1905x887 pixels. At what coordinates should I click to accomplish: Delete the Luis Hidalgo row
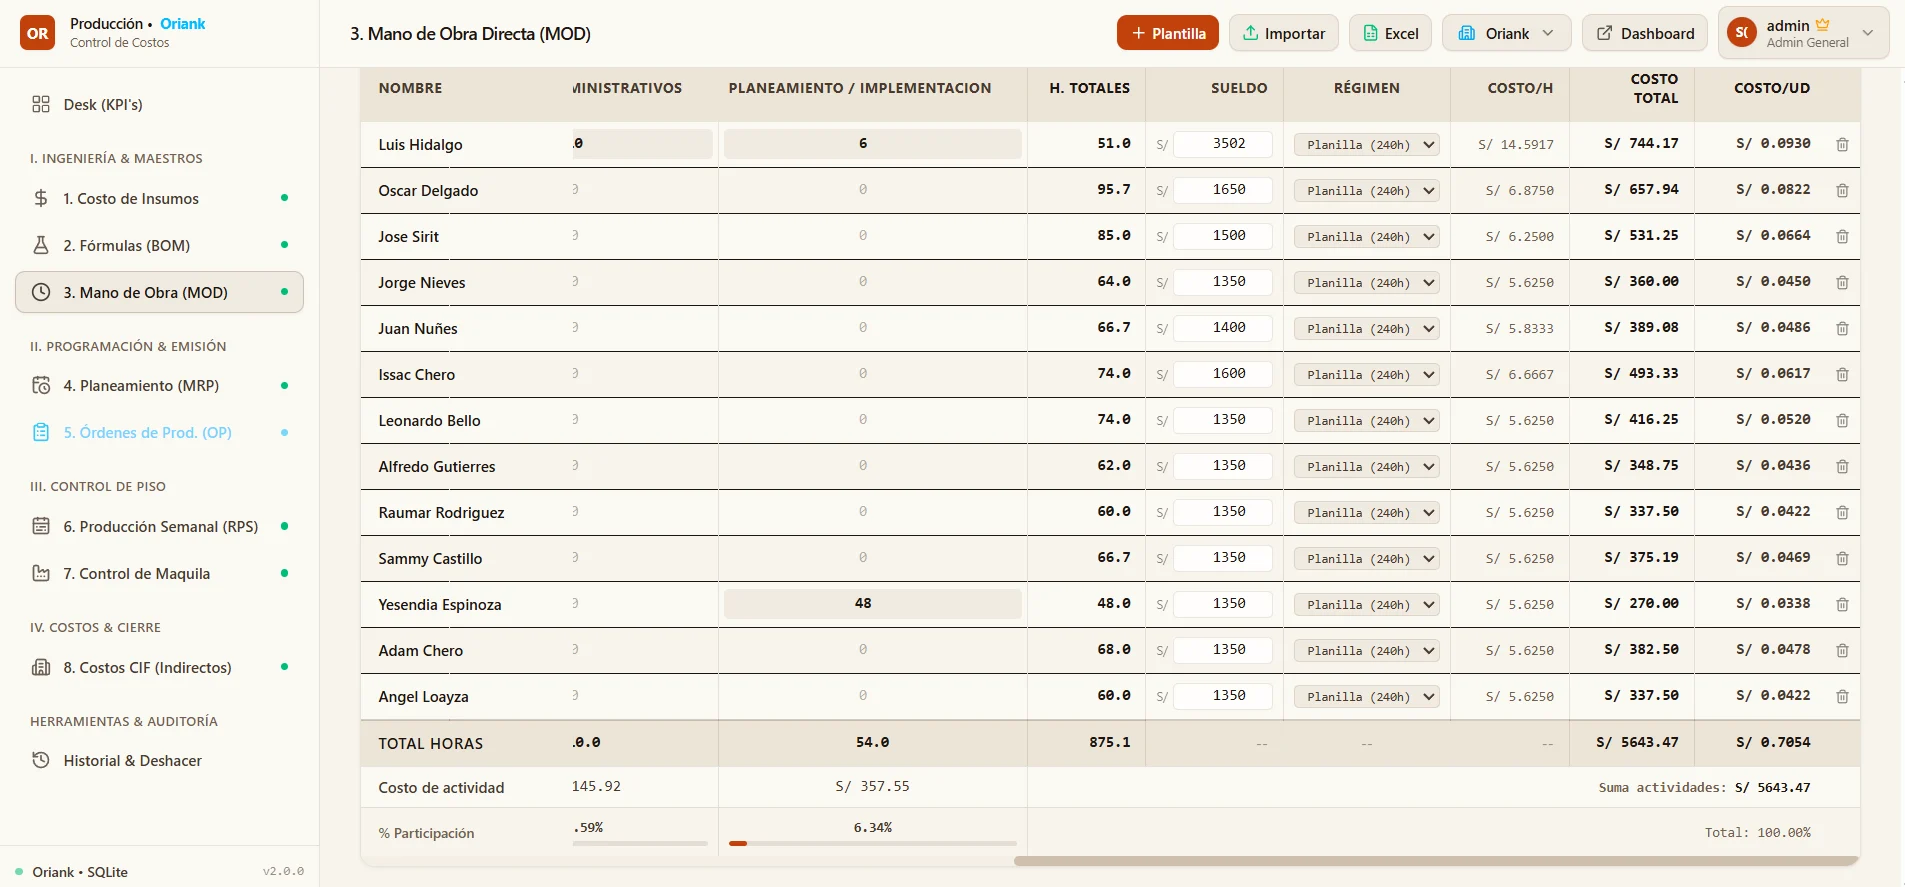click(1842, 144)
